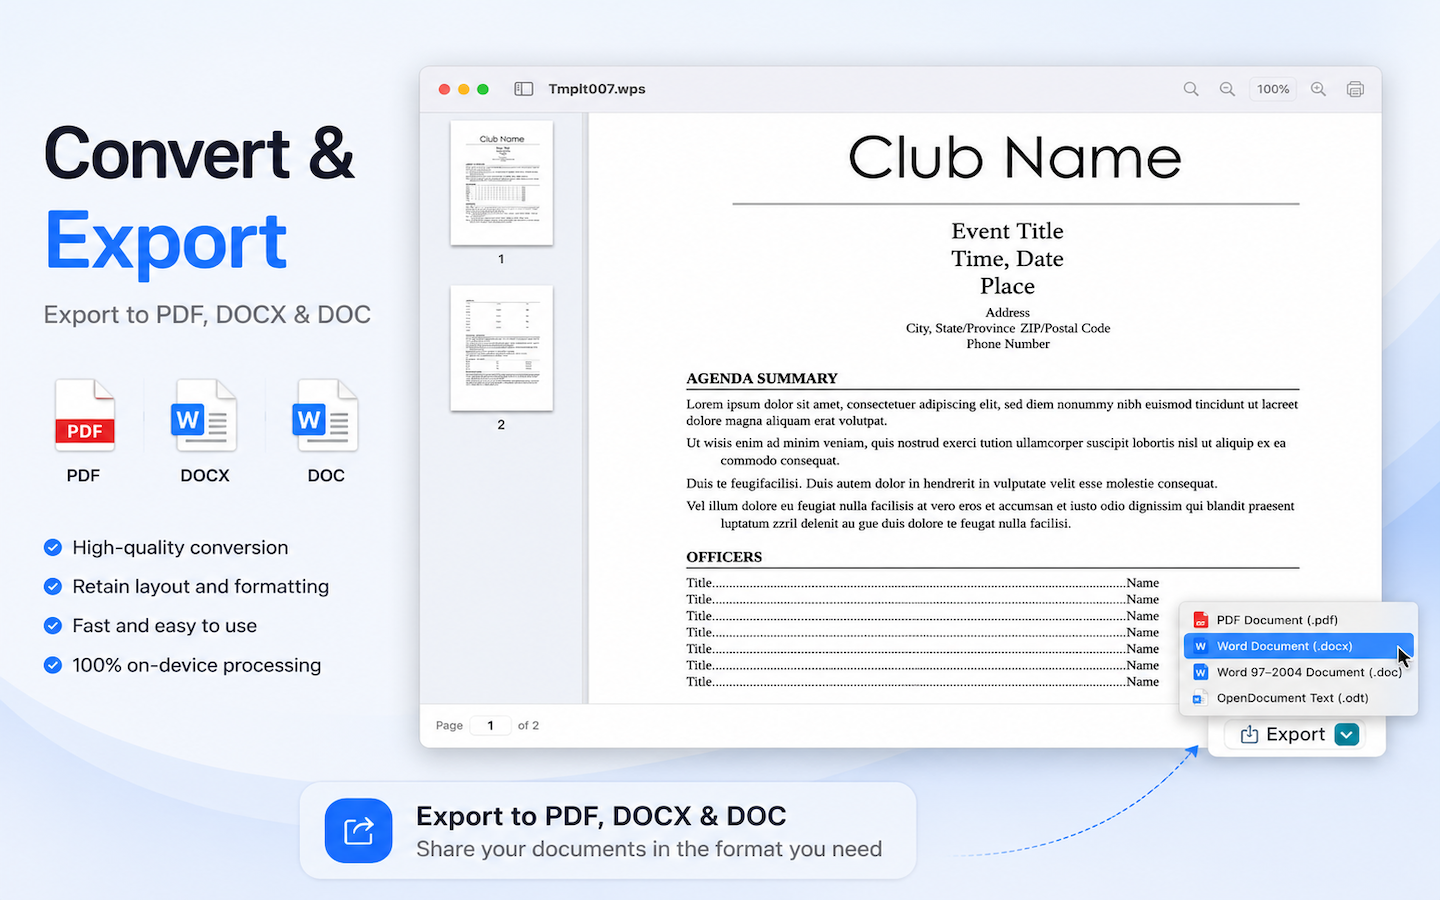
Task: Open the Export dropdown arrow
Action: [x=1347, y=734]
